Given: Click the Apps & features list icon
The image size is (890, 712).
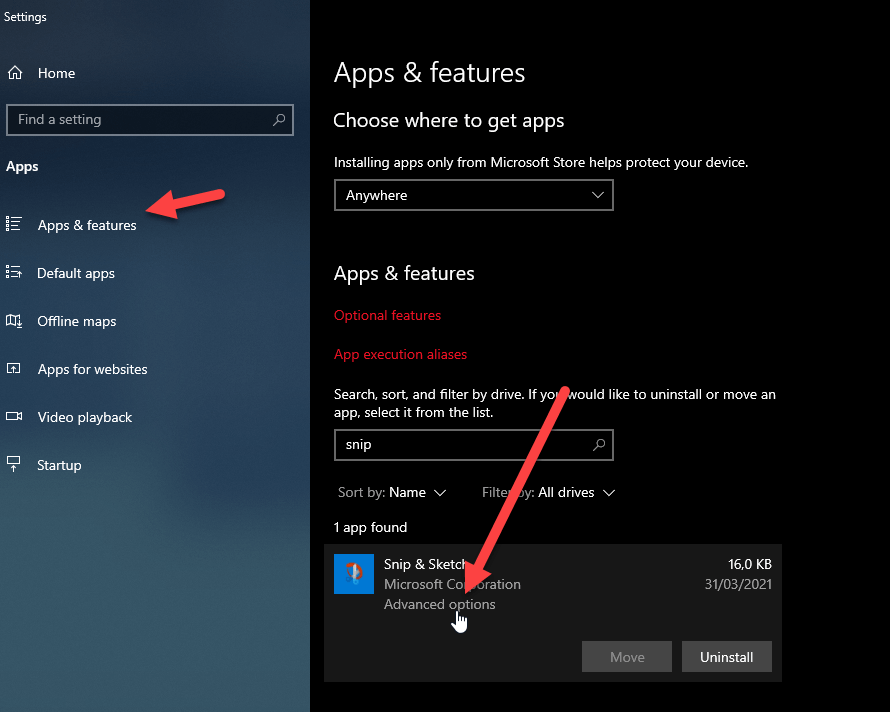Looking at the screenshot, I should [14, 224].
